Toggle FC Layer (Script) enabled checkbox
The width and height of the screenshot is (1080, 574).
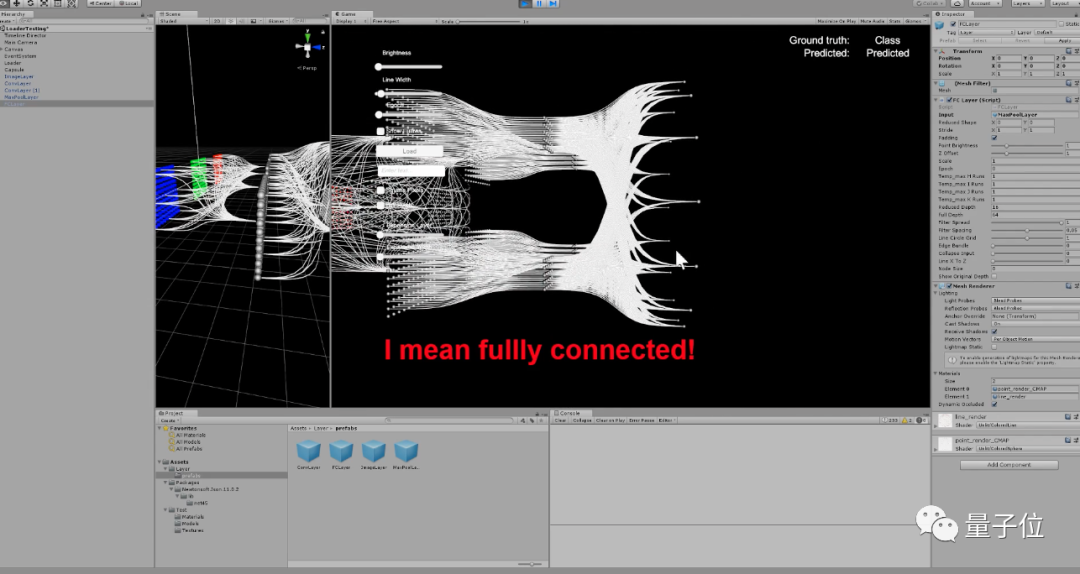click(949, 100)
